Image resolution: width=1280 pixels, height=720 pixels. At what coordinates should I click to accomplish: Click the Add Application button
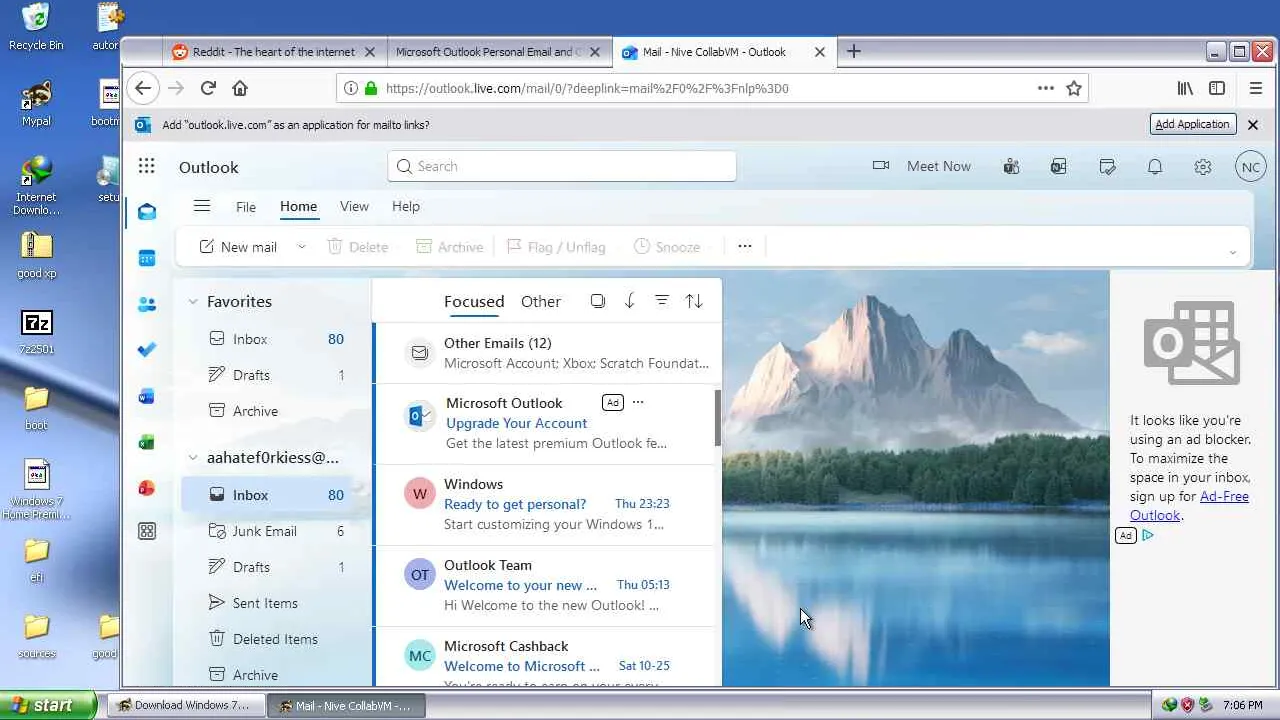[x=1192, y=124]
